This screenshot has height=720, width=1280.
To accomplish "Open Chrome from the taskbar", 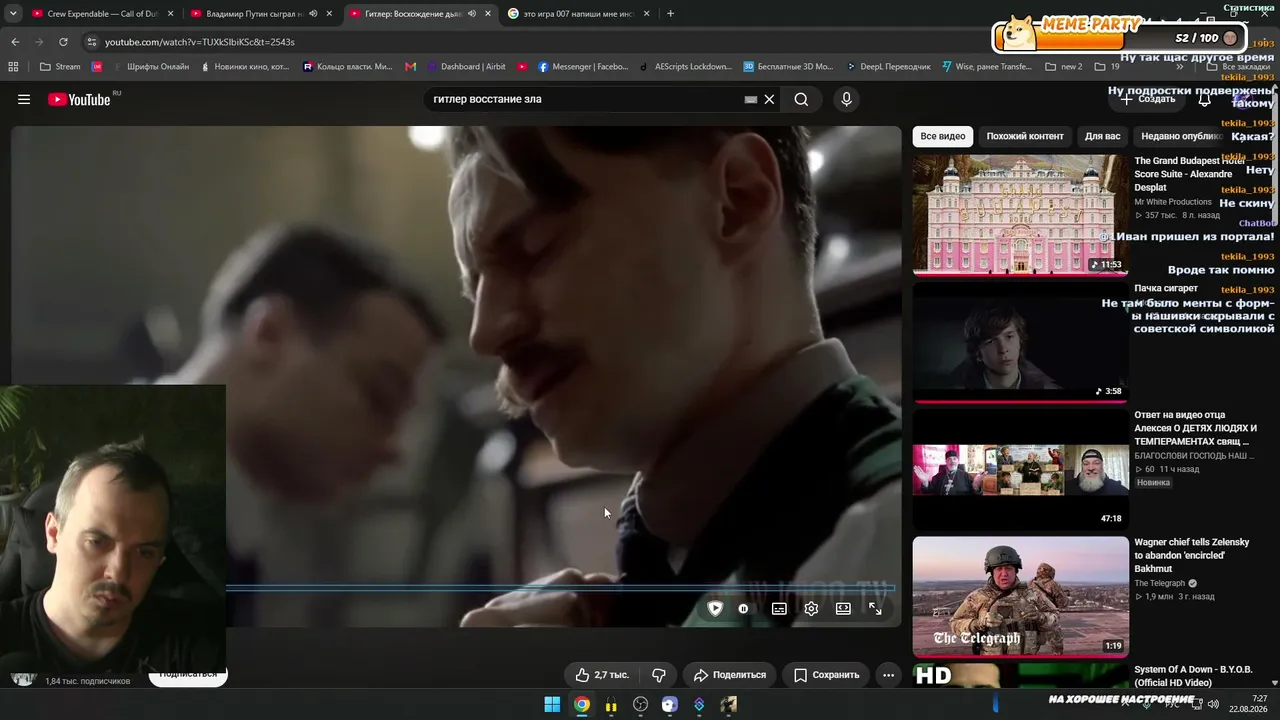I will point(582,704).
